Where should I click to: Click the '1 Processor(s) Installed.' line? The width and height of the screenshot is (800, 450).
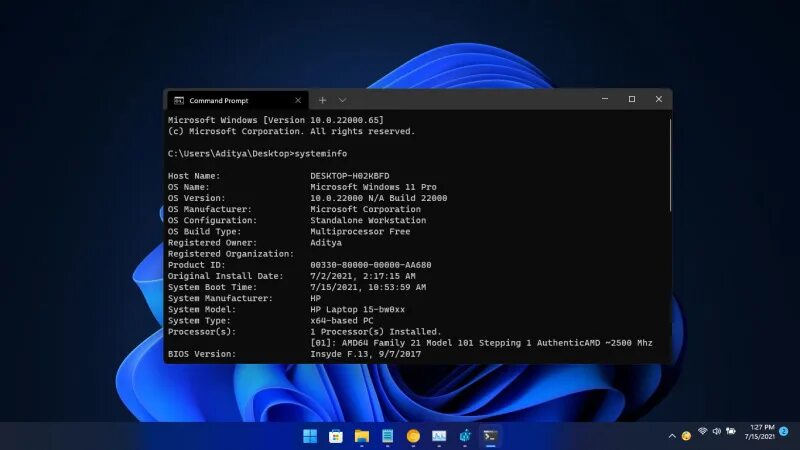(376, 332)
